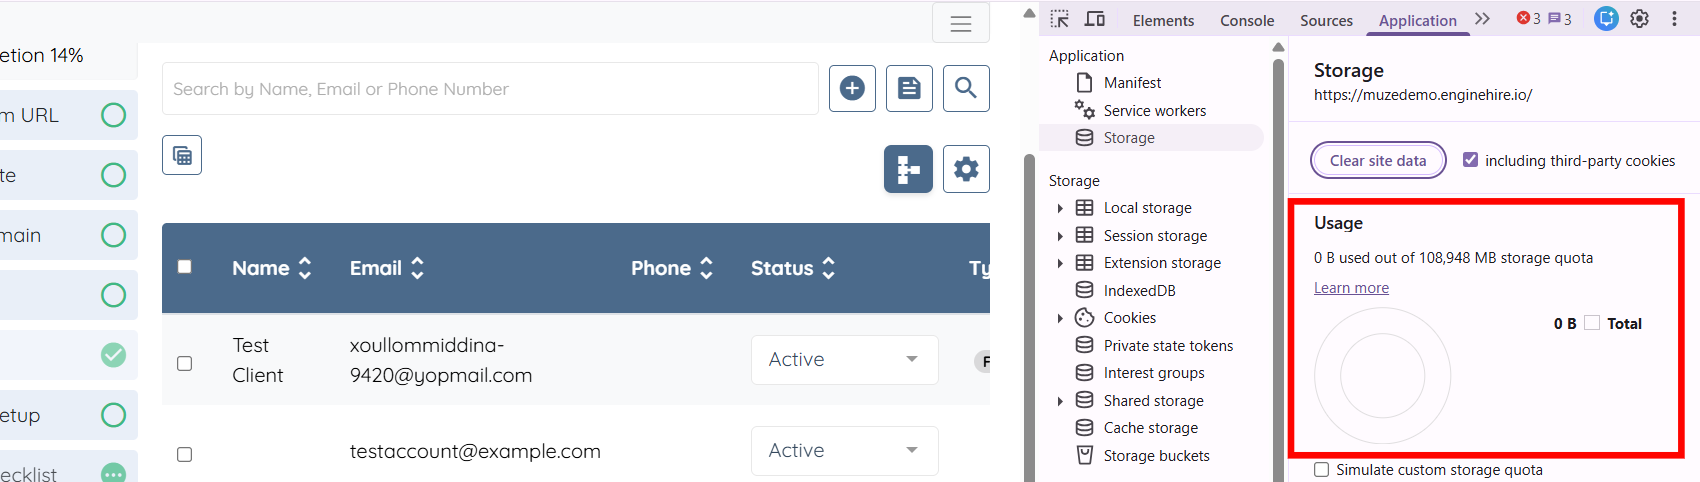Image resolution: width=1700 pixels, height=482 pixels.
Task: Switch to the Console tab
Action: point(1247,20)
